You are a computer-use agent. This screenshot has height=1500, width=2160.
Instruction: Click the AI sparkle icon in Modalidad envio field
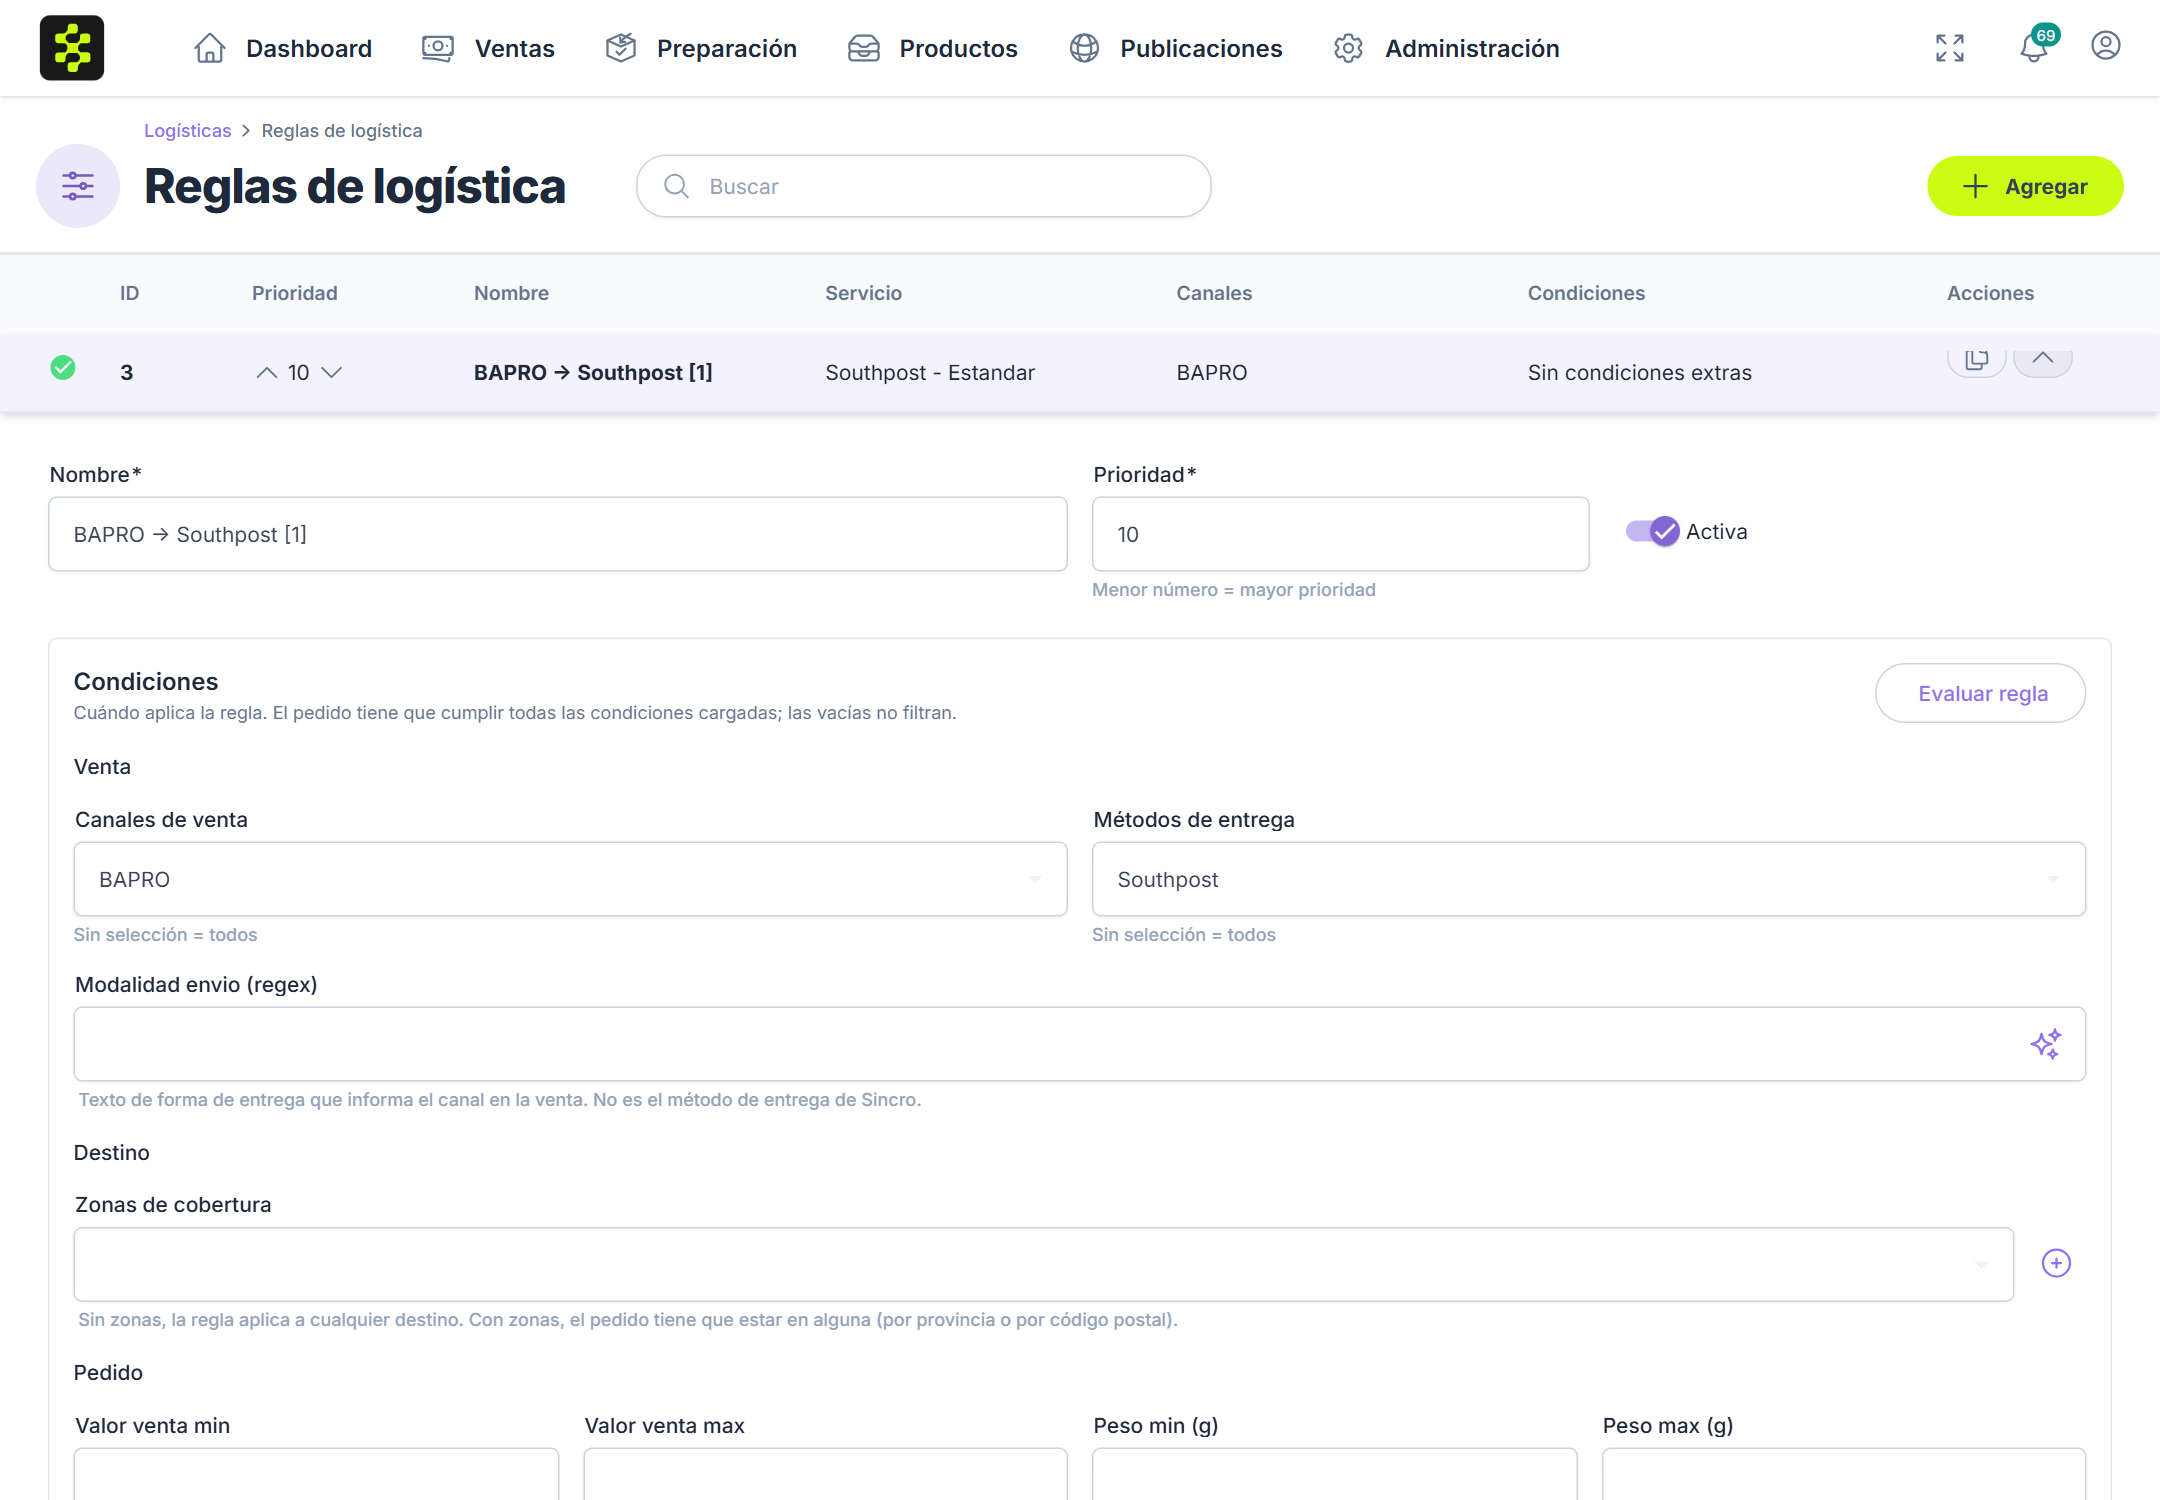point(2046,1044)
